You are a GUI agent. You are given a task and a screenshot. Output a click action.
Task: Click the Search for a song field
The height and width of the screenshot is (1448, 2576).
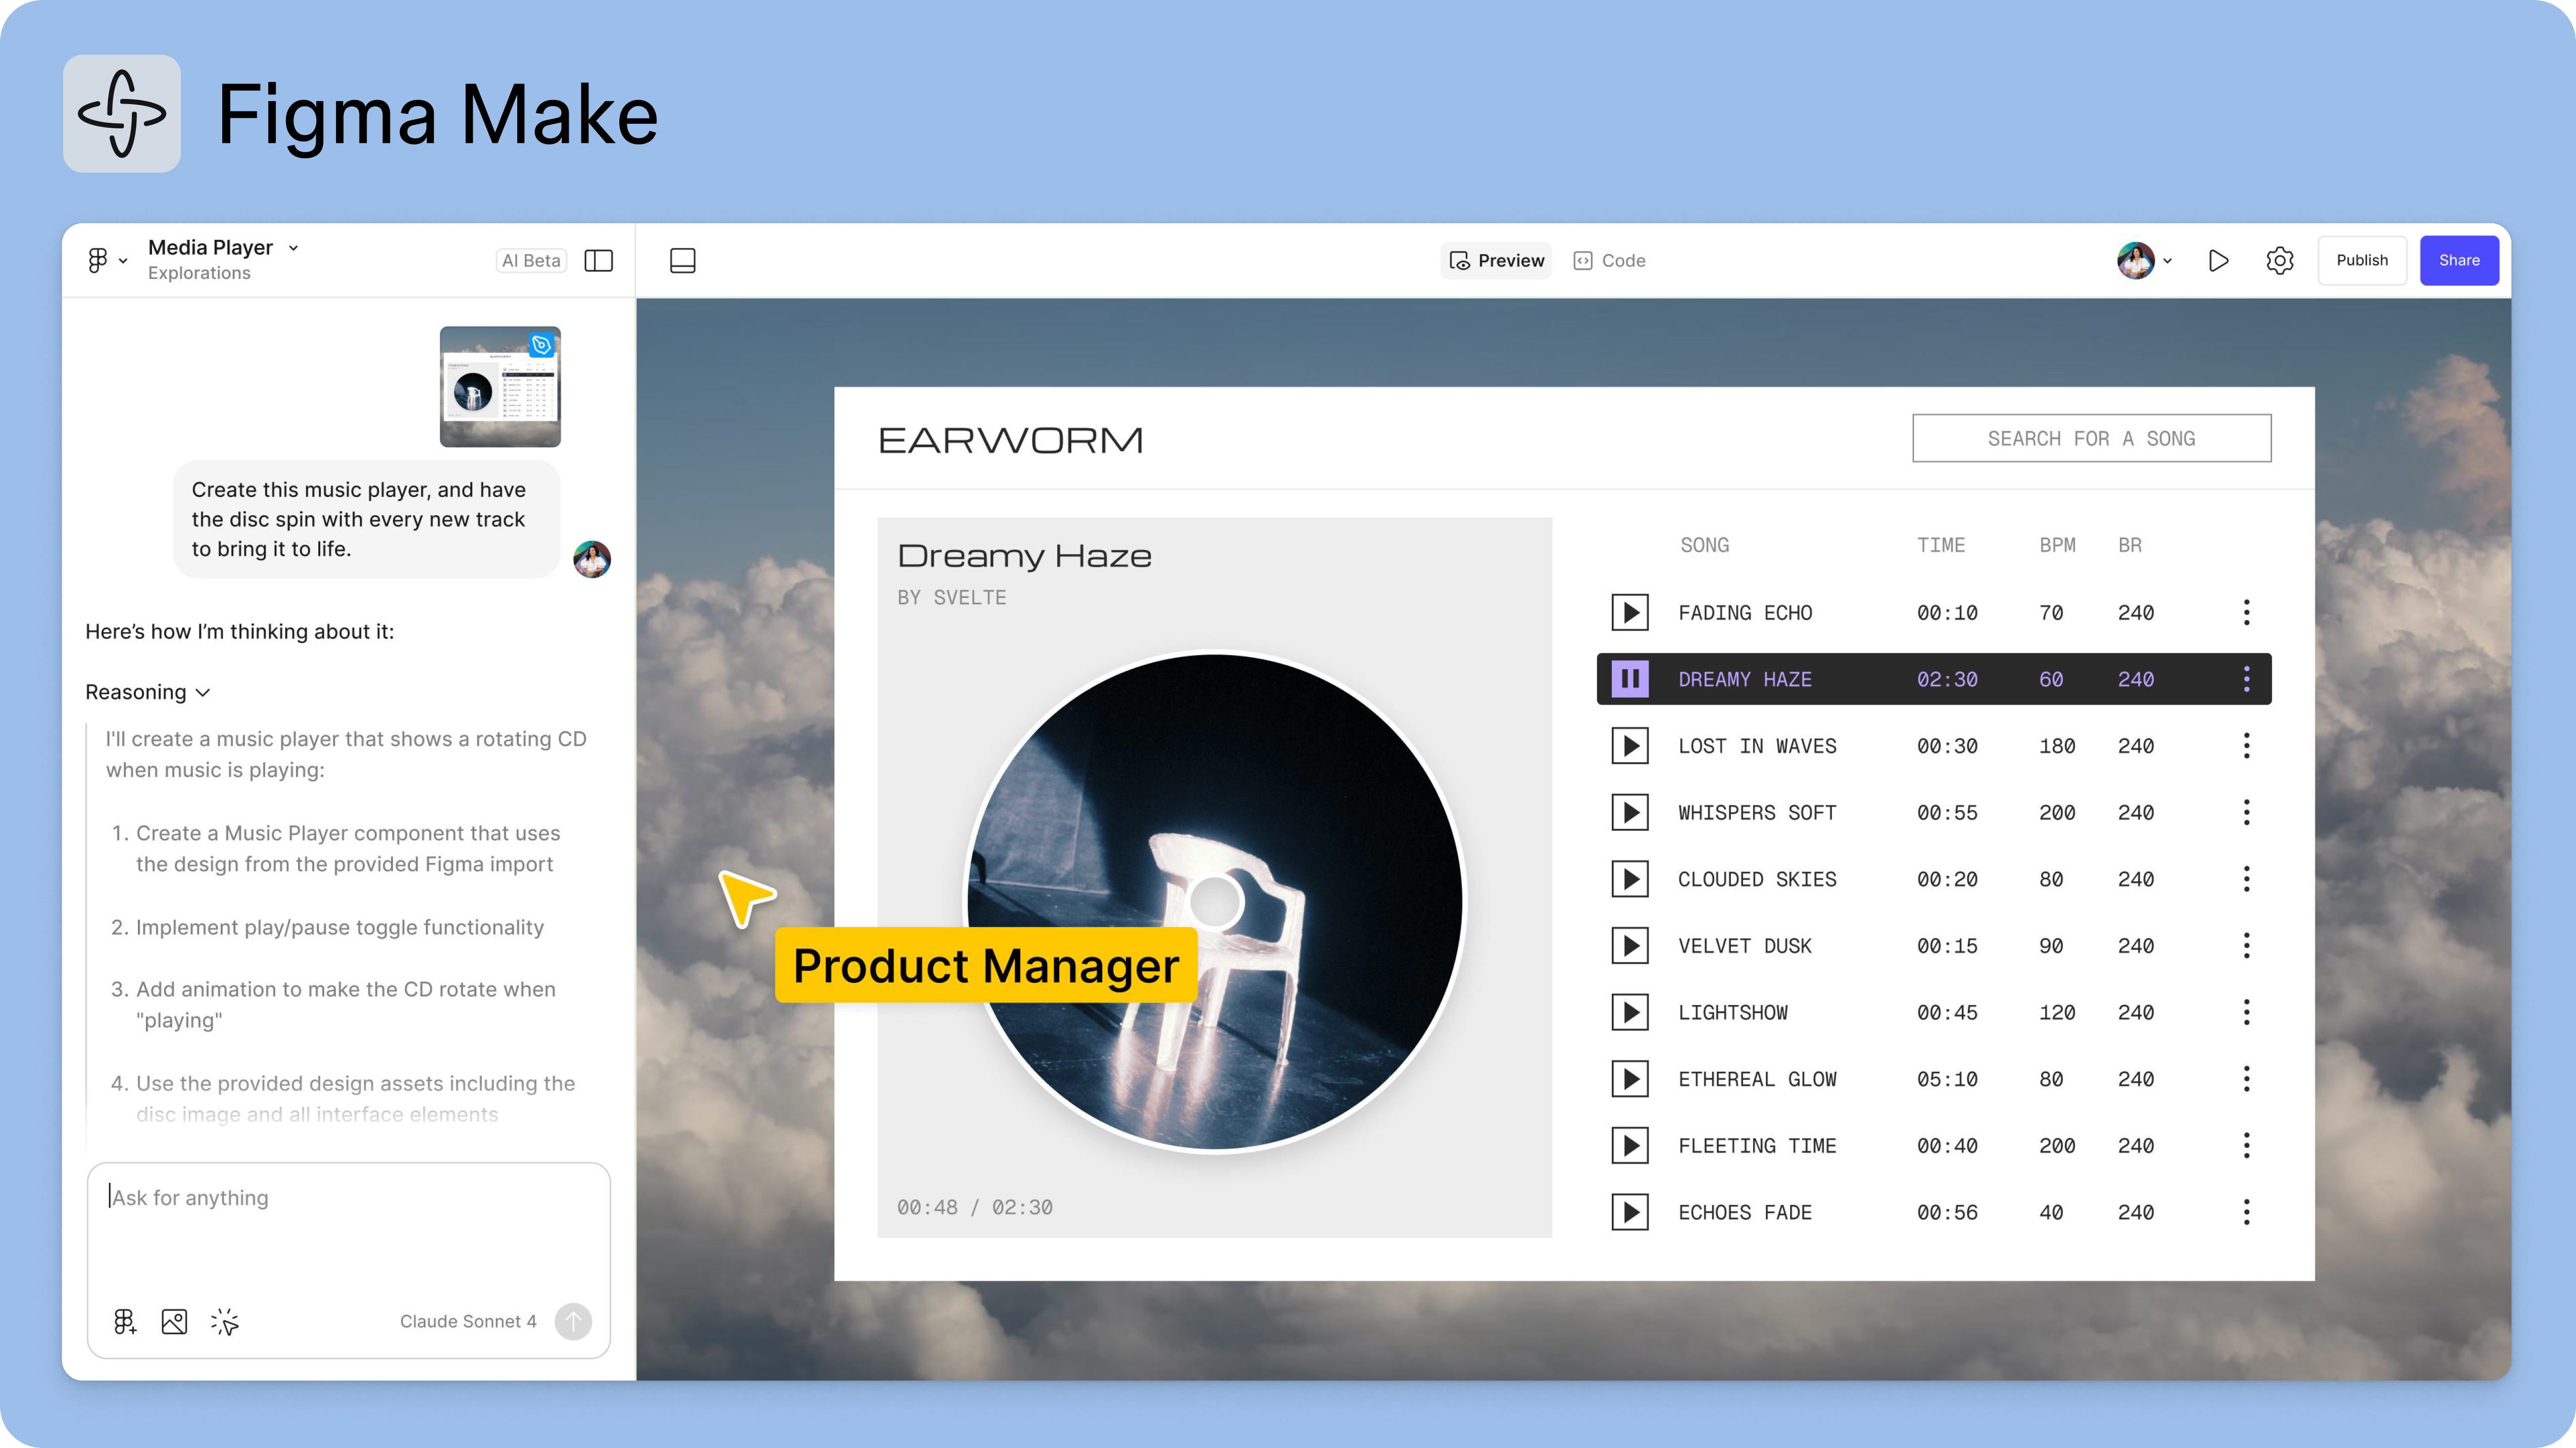coord(2091,438)
